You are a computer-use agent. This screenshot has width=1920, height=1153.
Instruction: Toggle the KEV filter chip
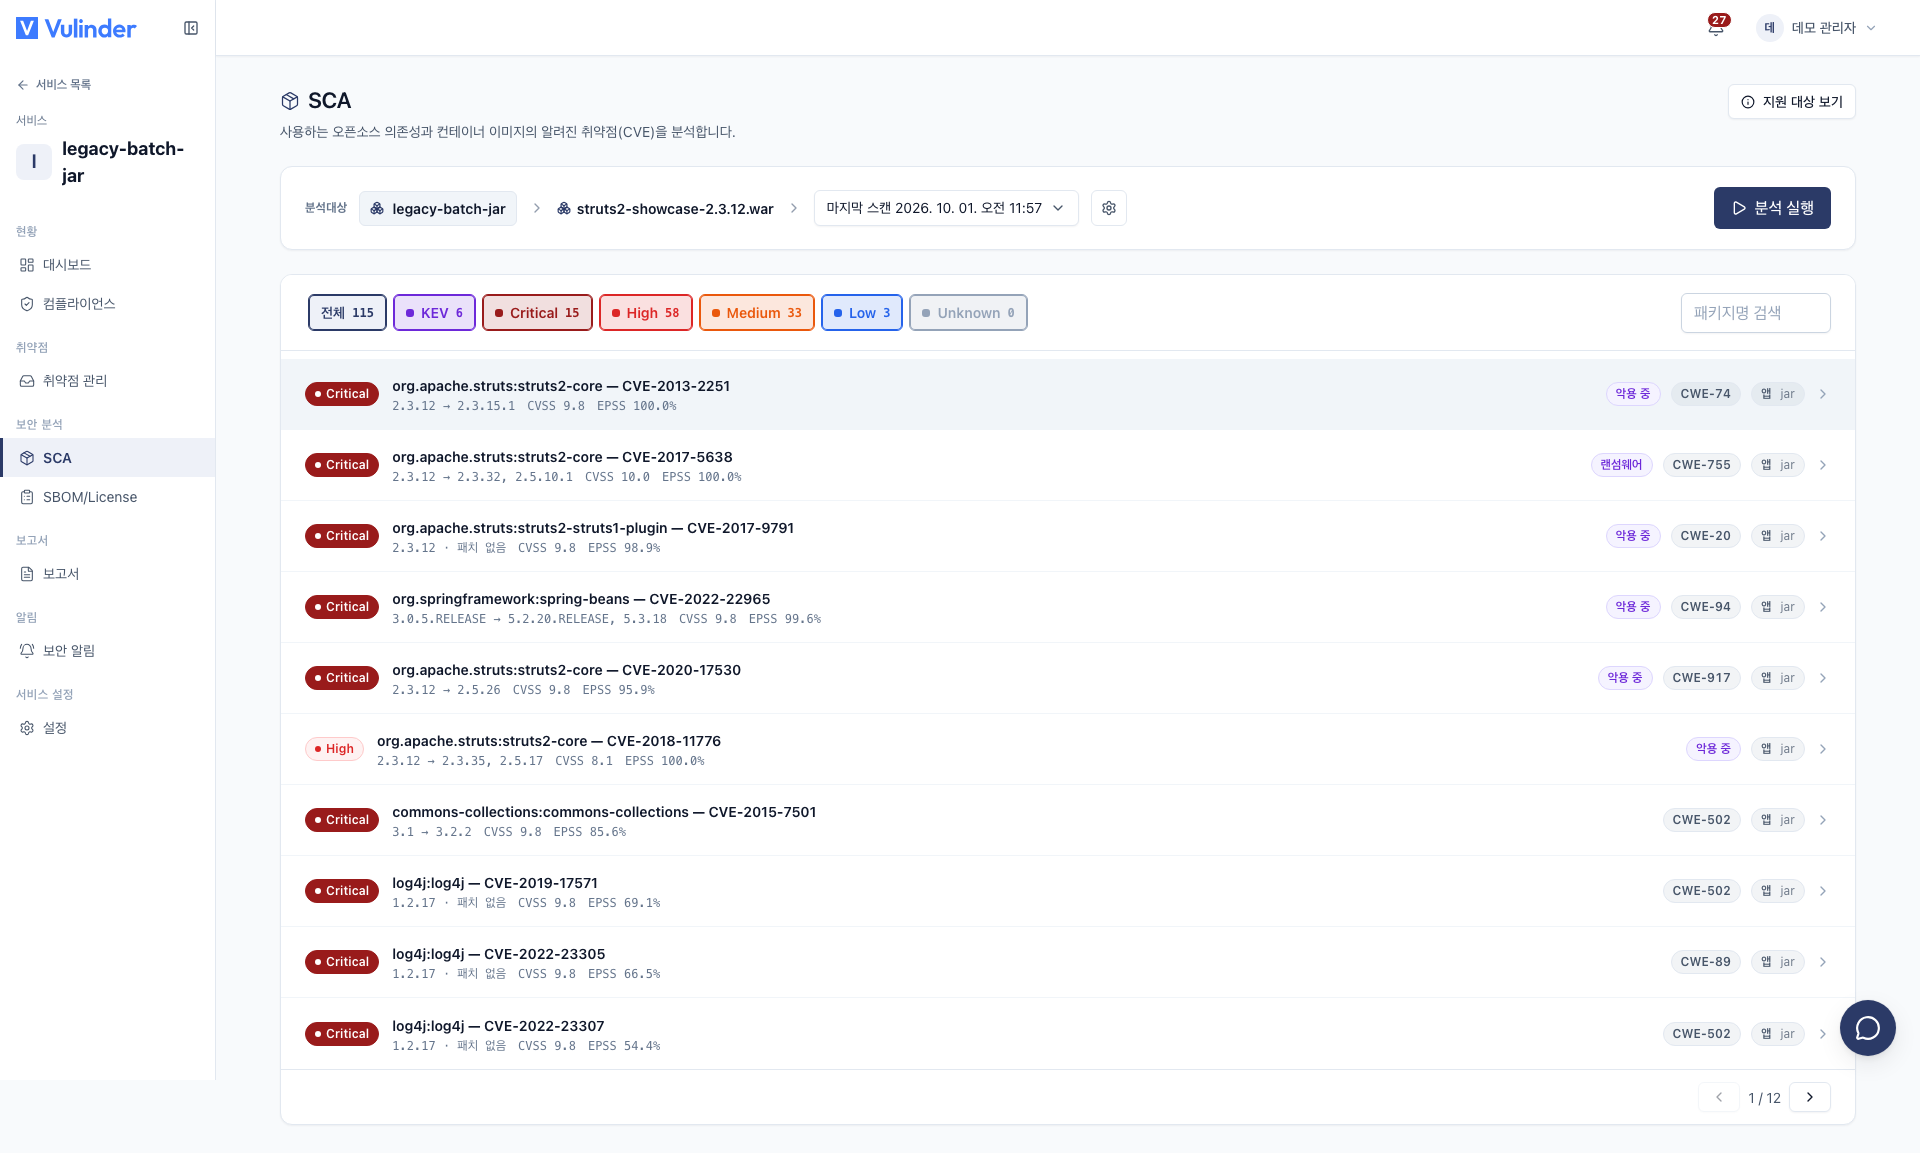(x=434, y=313)
